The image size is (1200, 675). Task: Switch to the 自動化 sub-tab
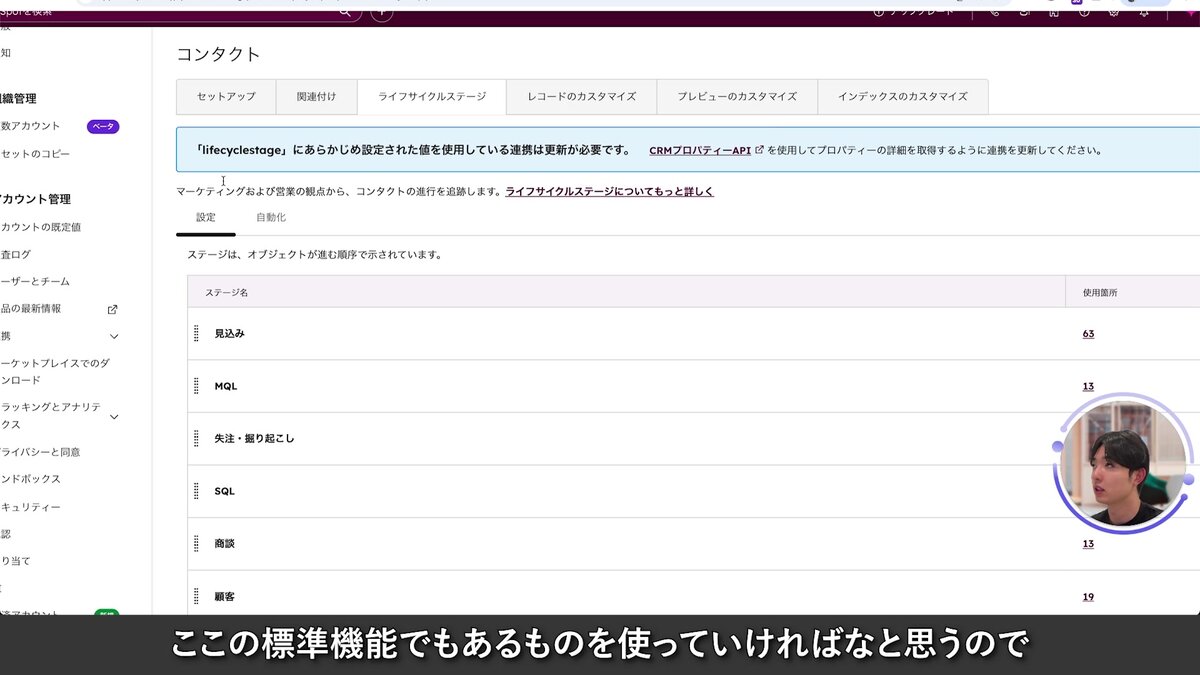tap(269, 216)
